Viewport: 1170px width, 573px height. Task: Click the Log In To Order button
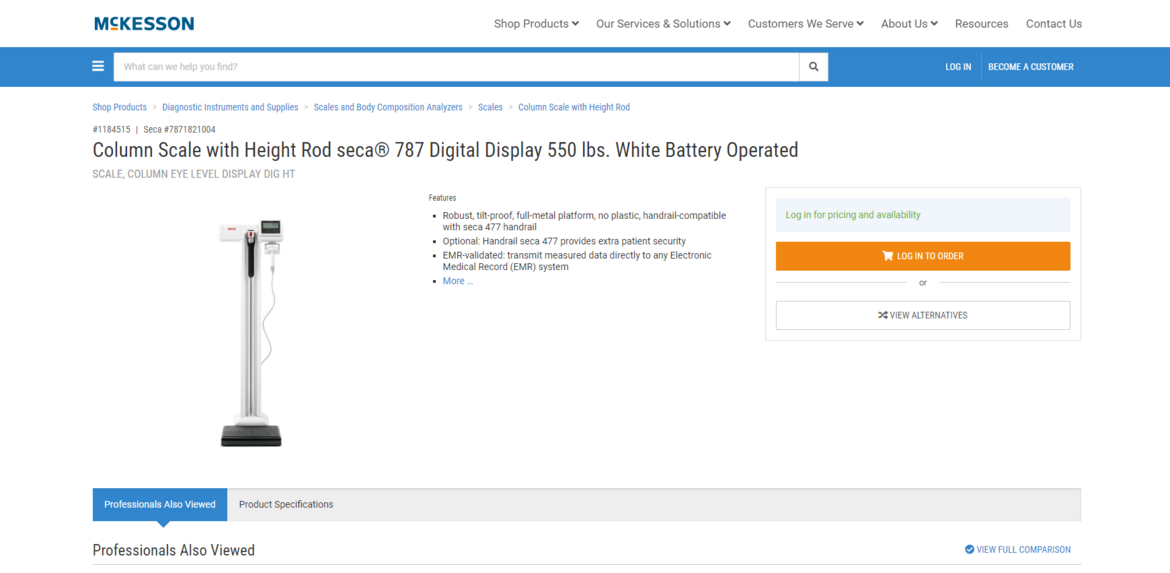[x=923, y=256]
